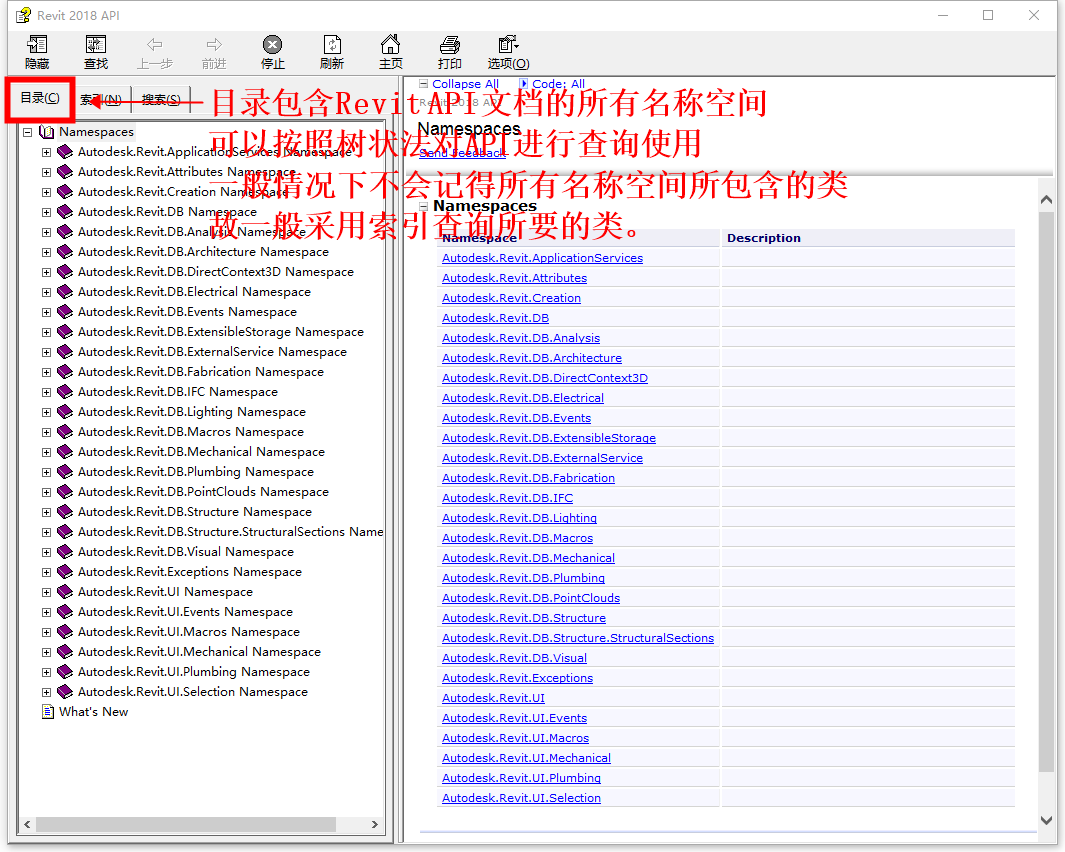The height and width of the screenshot is (852, 1065).
Task: Click the 停止 (Stop) toolbar icon
Action: pyautogui.click(x=272, y=45)
